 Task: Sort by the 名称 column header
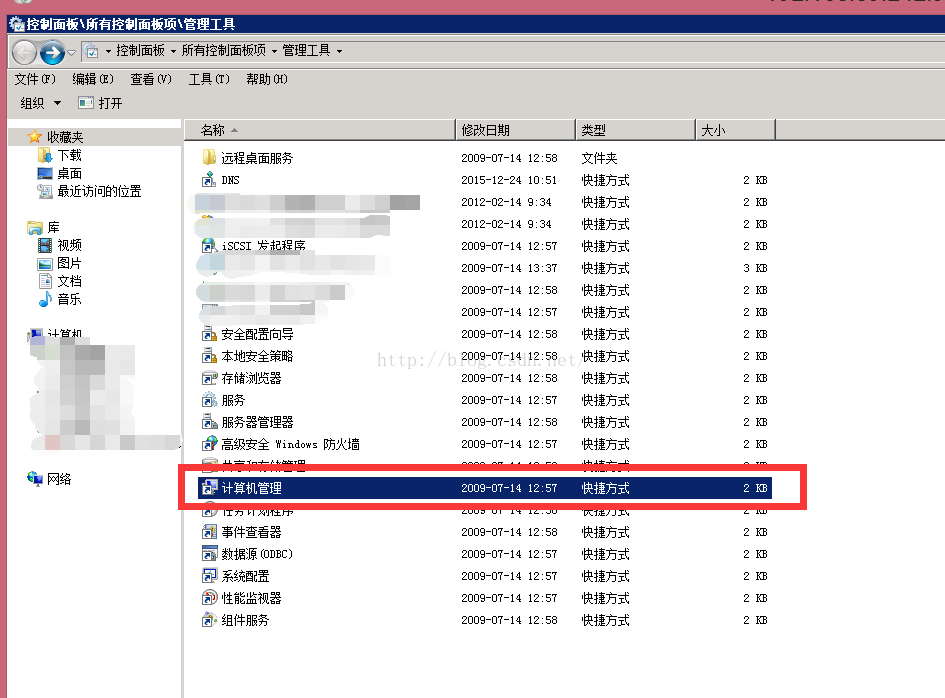click(x=319, y=130)
